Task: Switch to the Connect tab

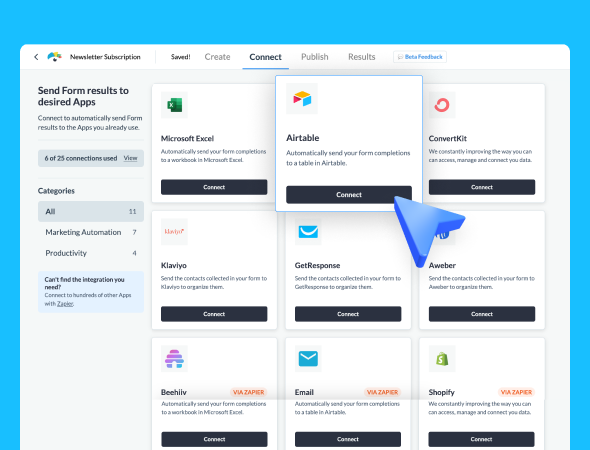Action: click(x=265, y=57)
